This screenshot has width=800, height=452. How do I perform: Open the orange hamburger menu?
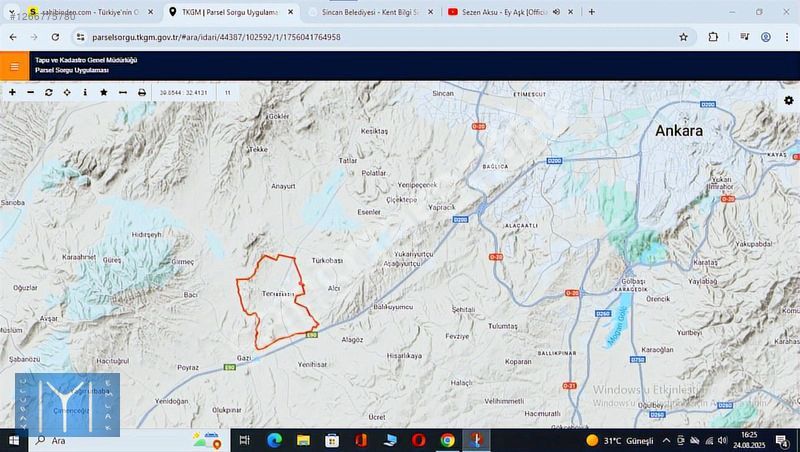(14, 66)
